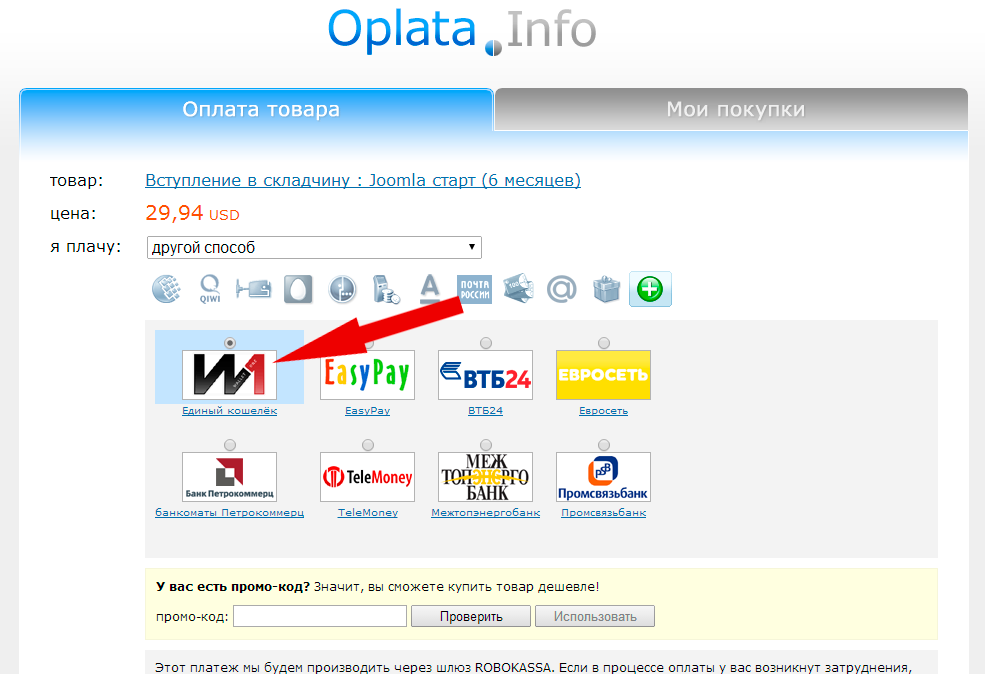Click the ВТБ24 text link
The image size is (985, 674).
[x=486, y=411]
